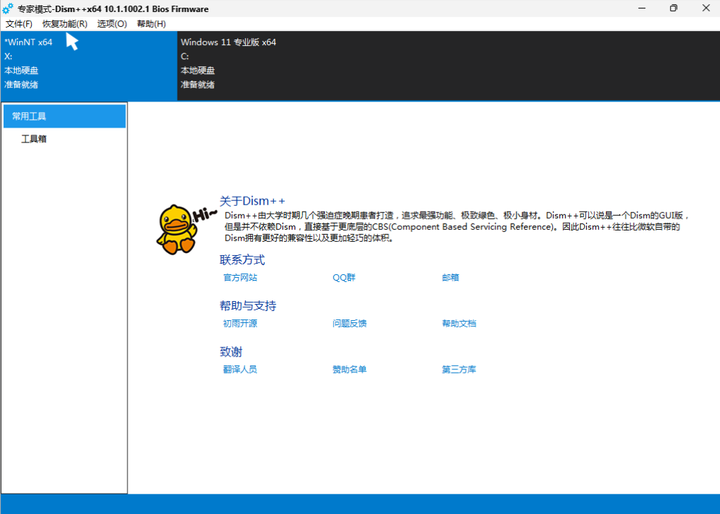Minimize the Dism++ window
Screen dimensions: 720x514
pos(642,8)
